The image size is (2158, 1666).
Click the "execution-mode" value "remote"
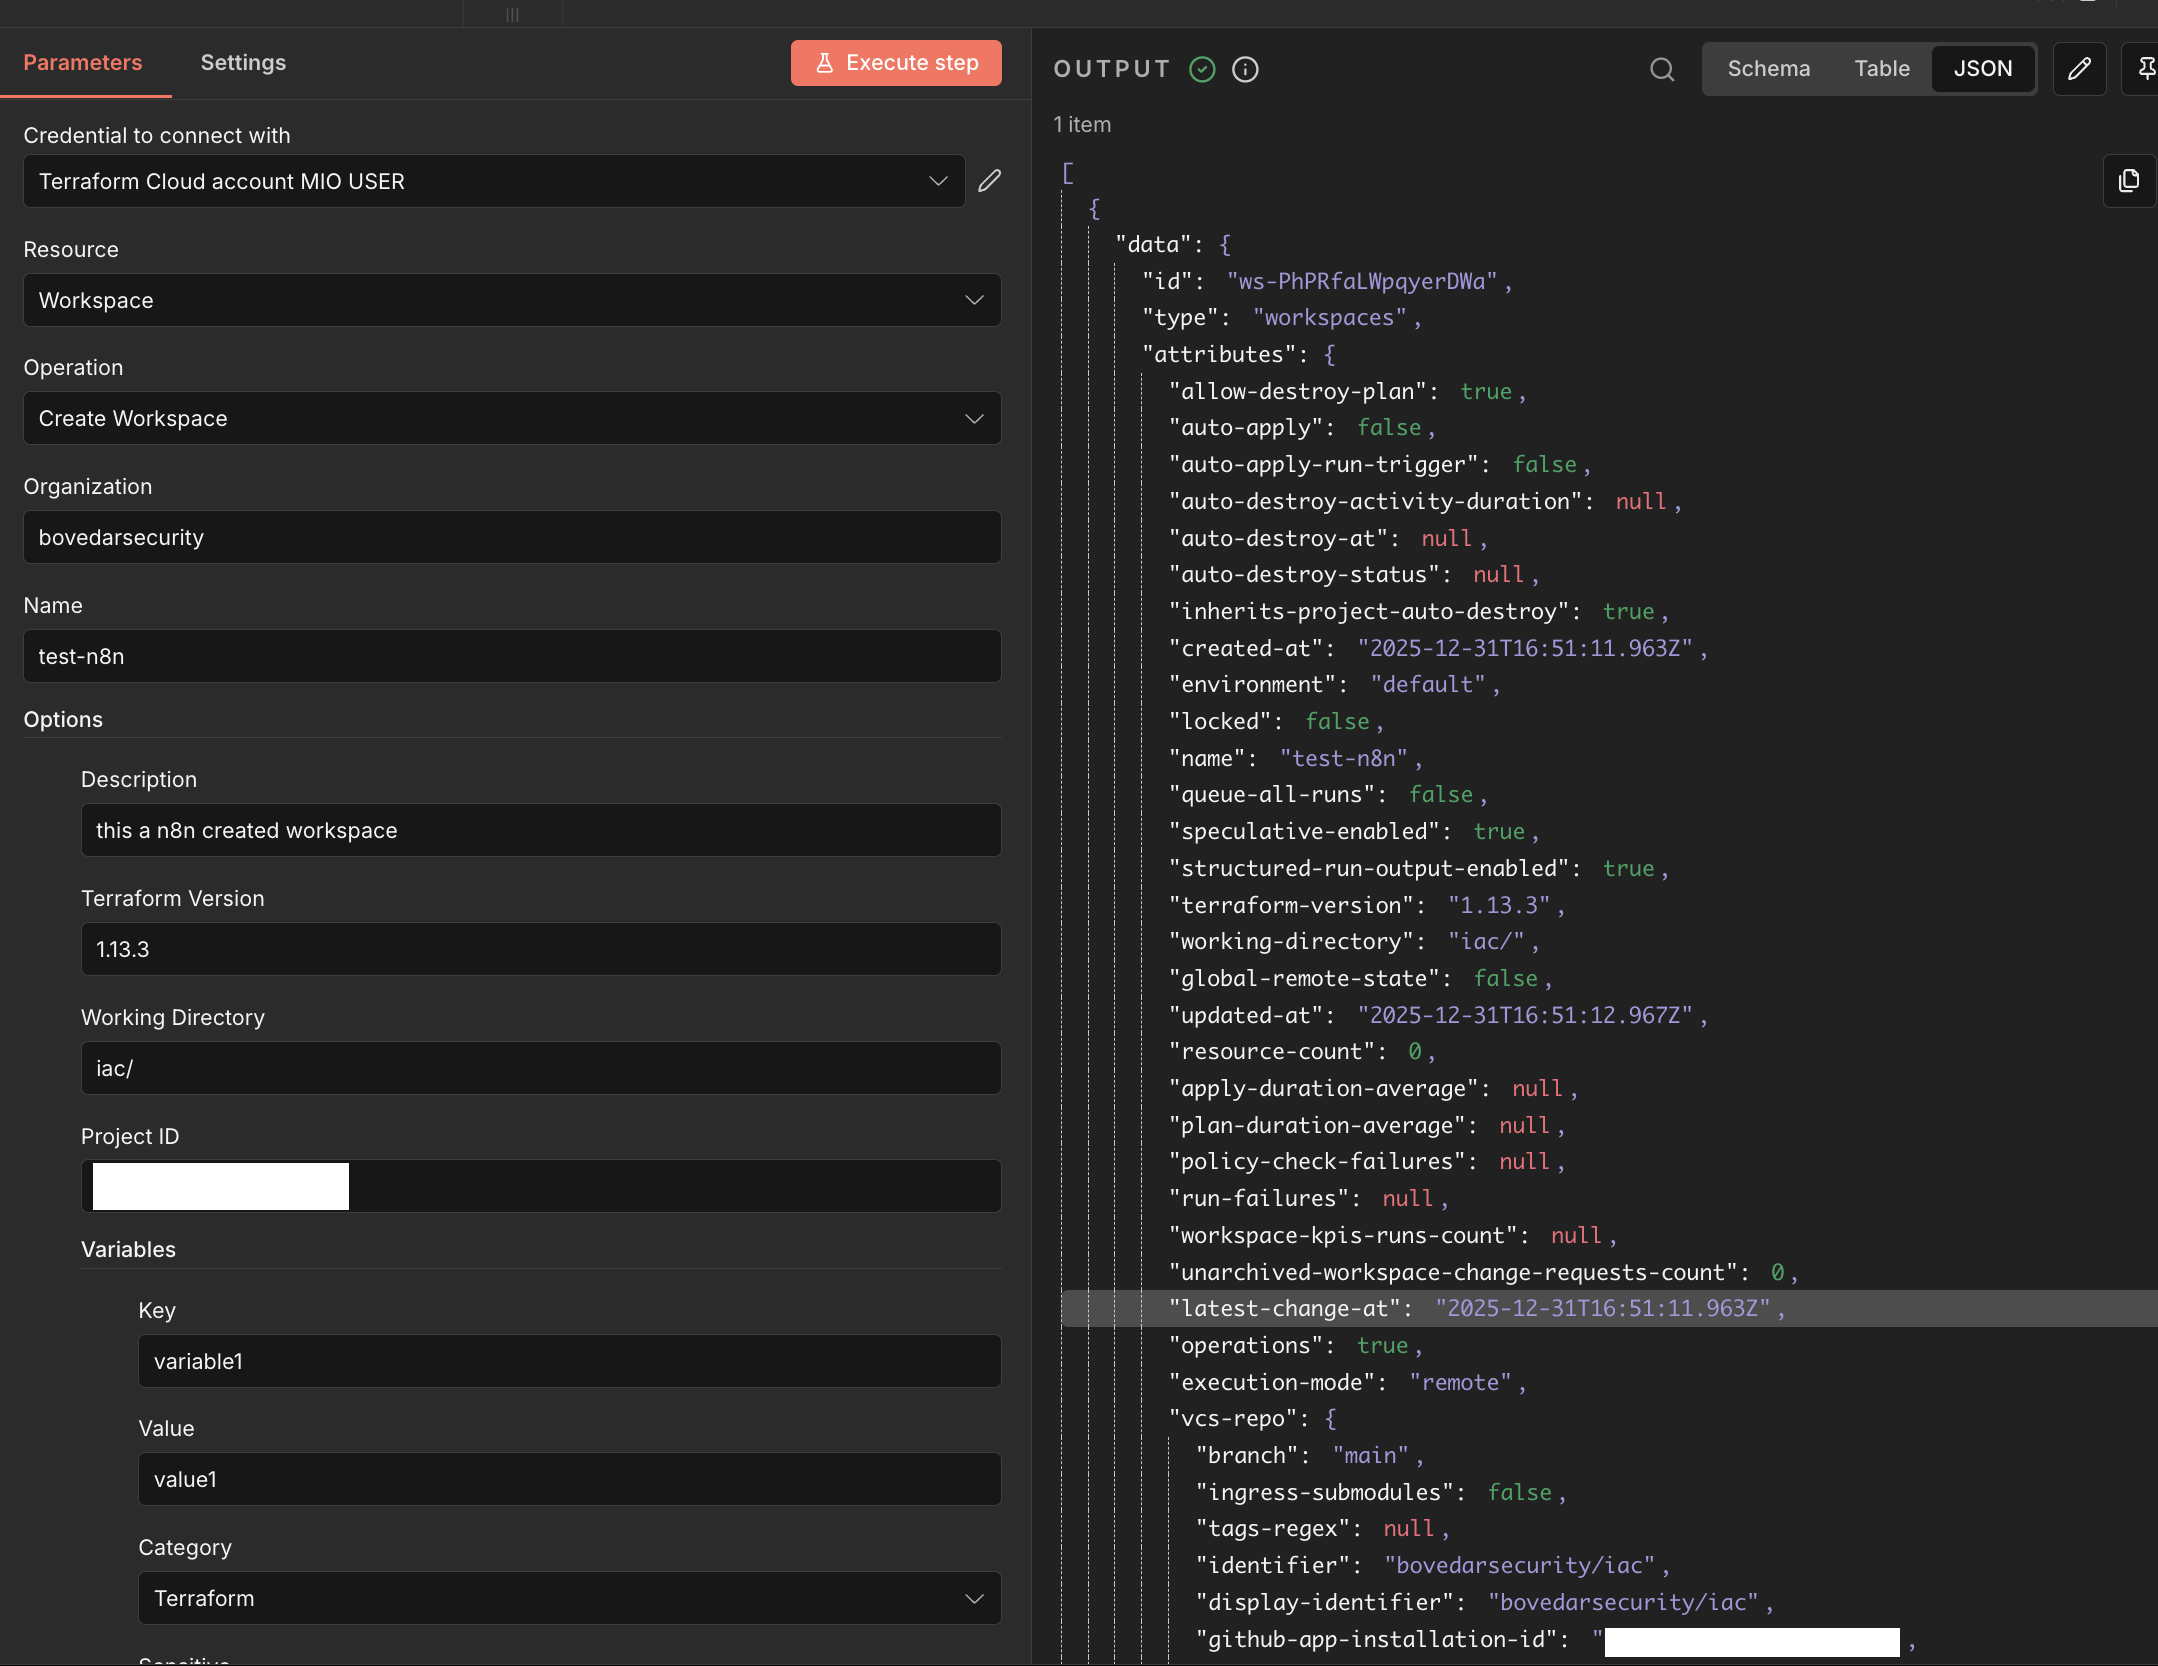1460,1382
